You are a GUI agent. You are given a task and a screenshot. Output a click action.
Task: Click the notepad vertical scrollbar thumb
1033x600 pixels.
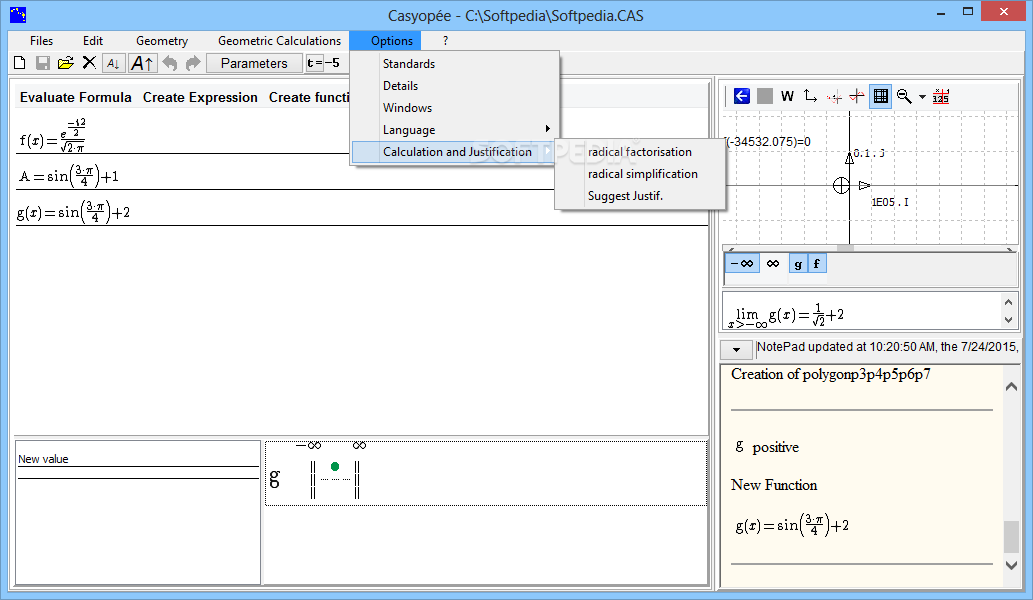[1011, 537]
